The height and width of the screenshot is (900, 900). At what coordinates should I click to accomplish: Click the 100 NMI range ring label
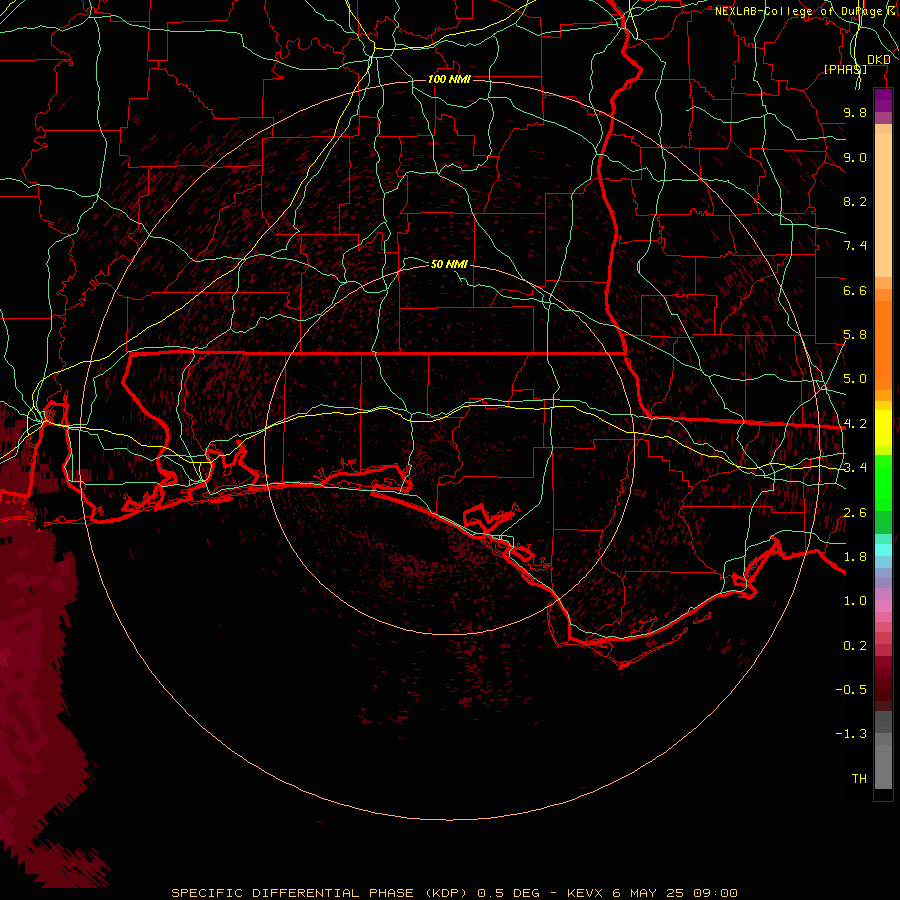pos(449,79)
